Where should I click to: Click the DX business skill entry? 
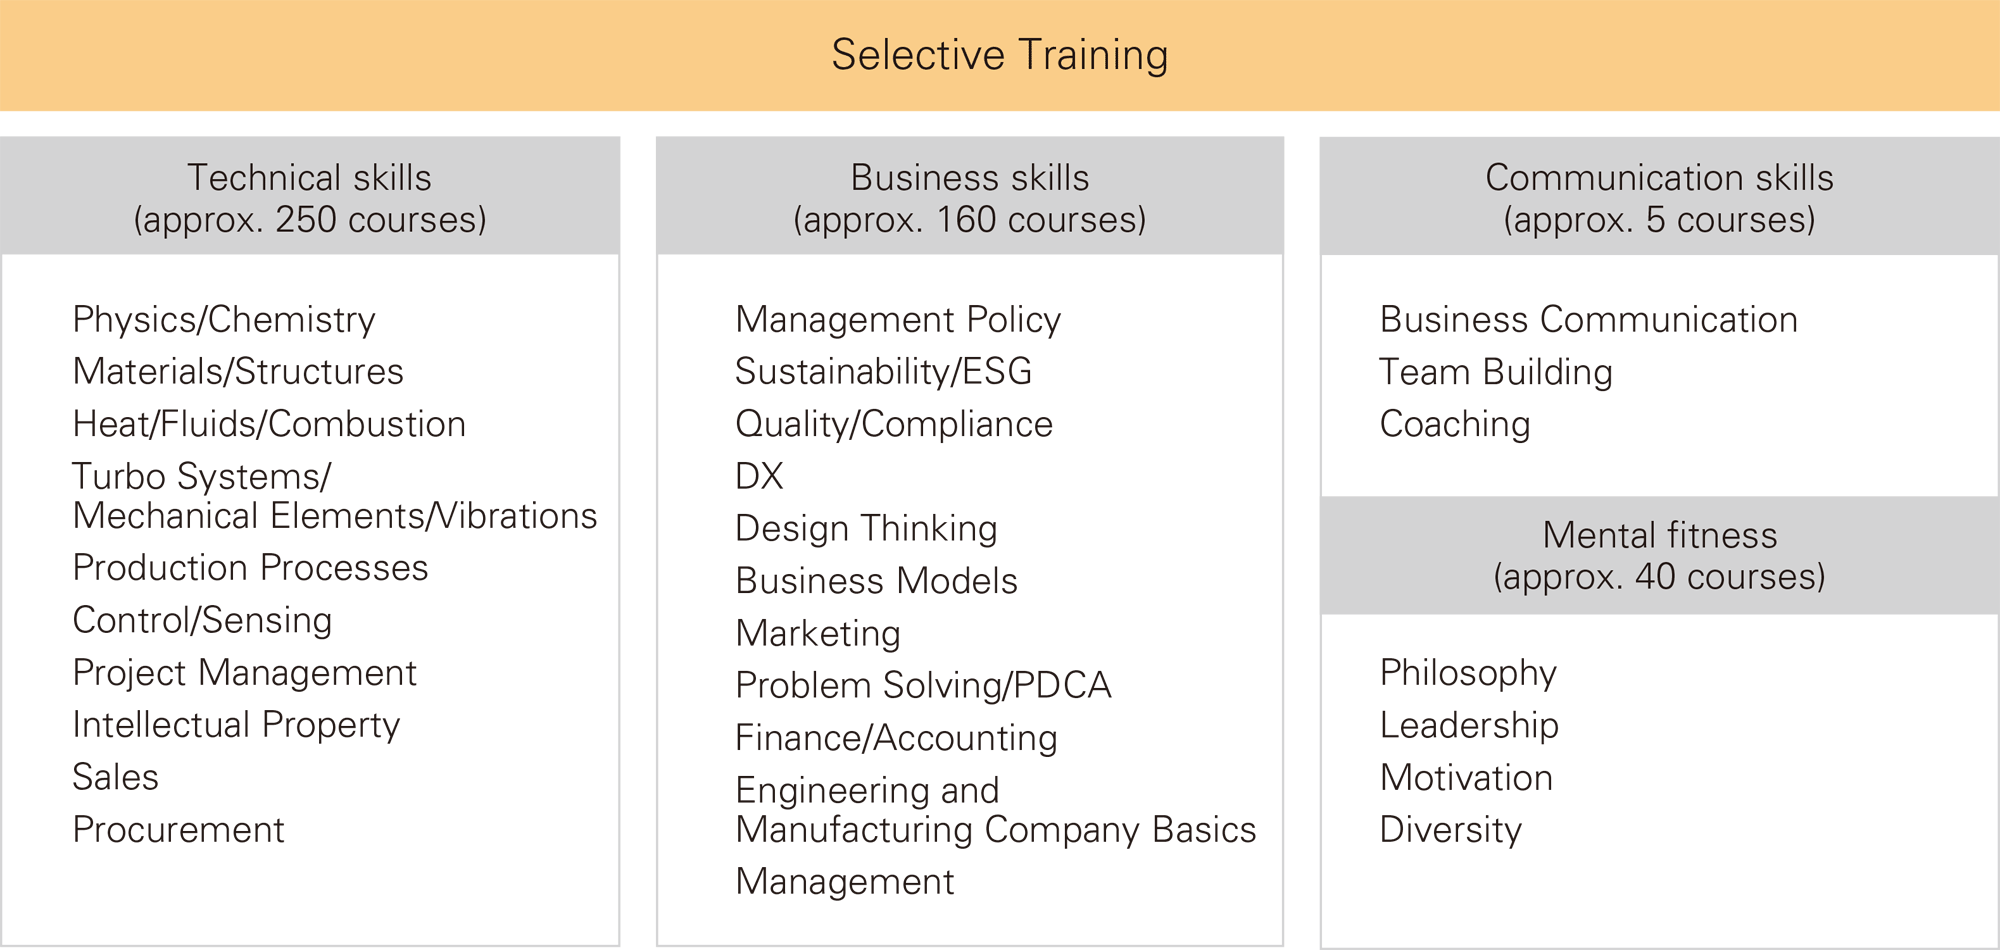tap(759, 476)
